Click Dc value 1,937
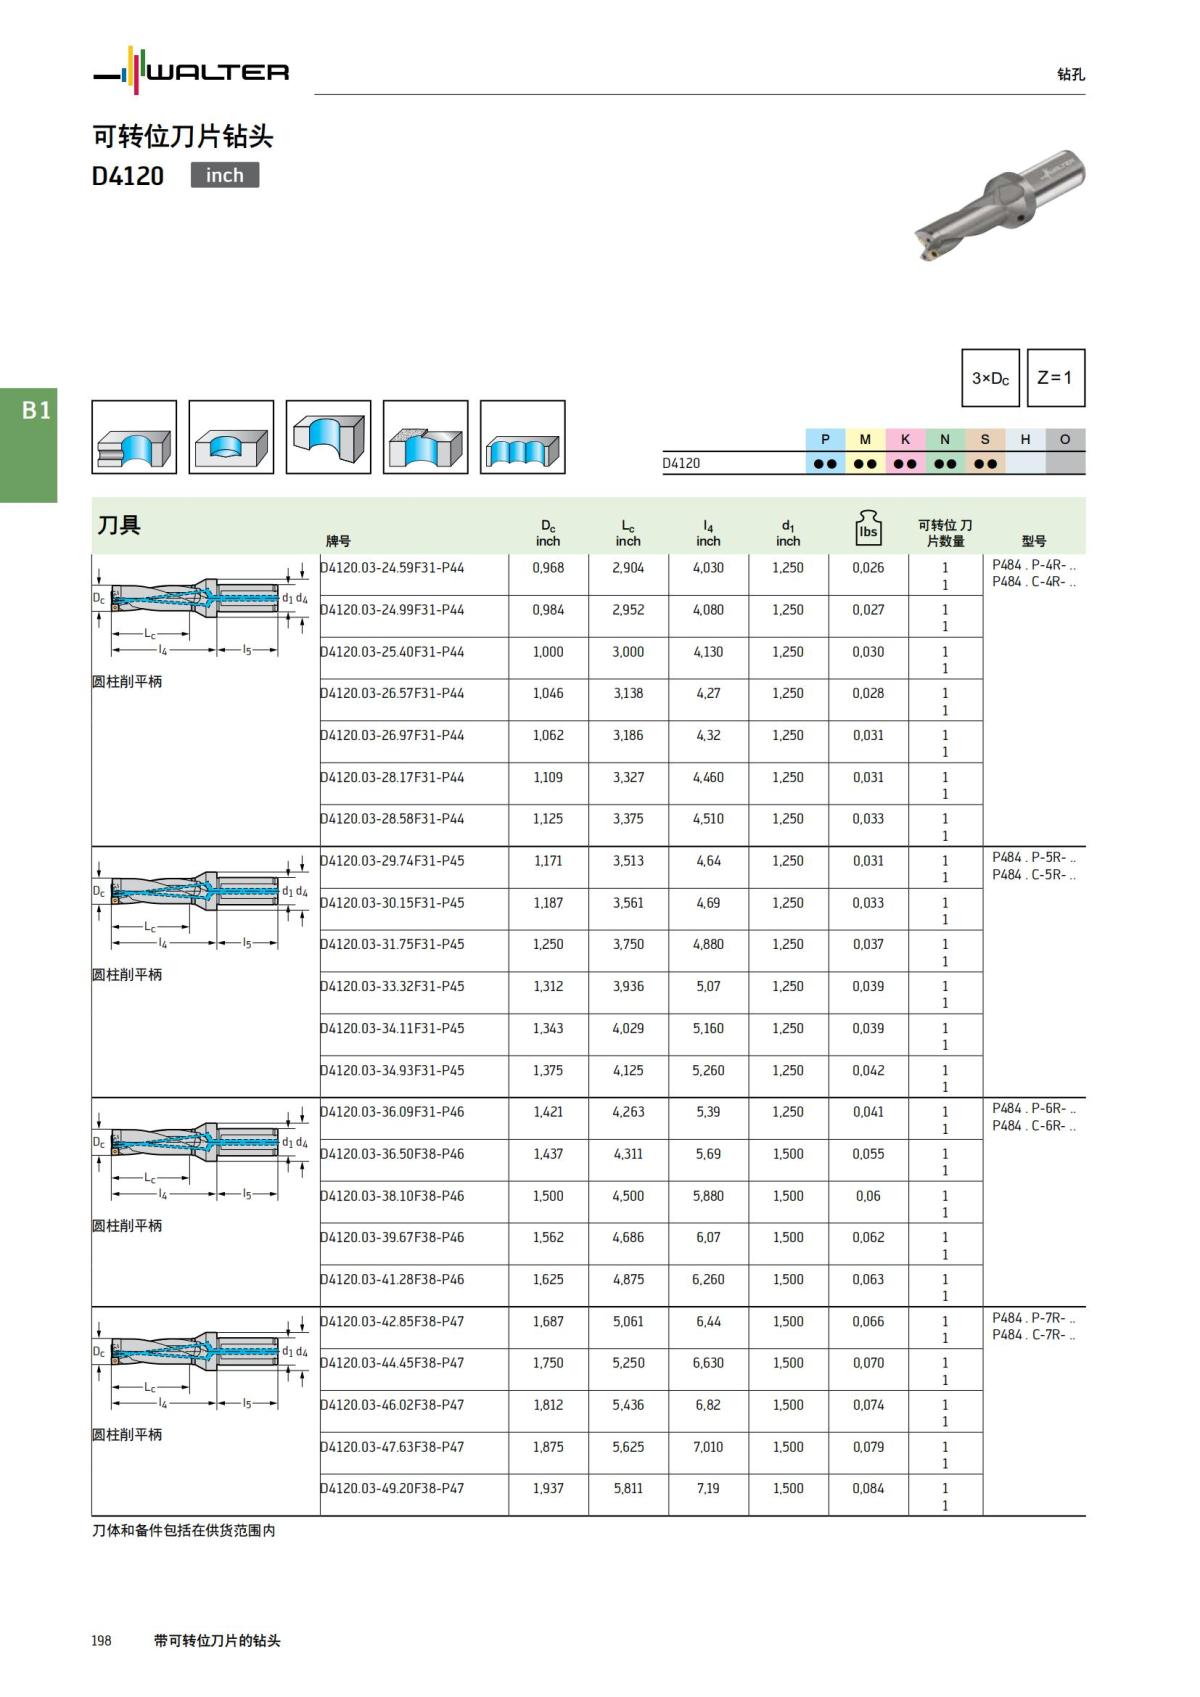The width and height of the screenshot is (1200, 1697). [x=548, y=1488]
